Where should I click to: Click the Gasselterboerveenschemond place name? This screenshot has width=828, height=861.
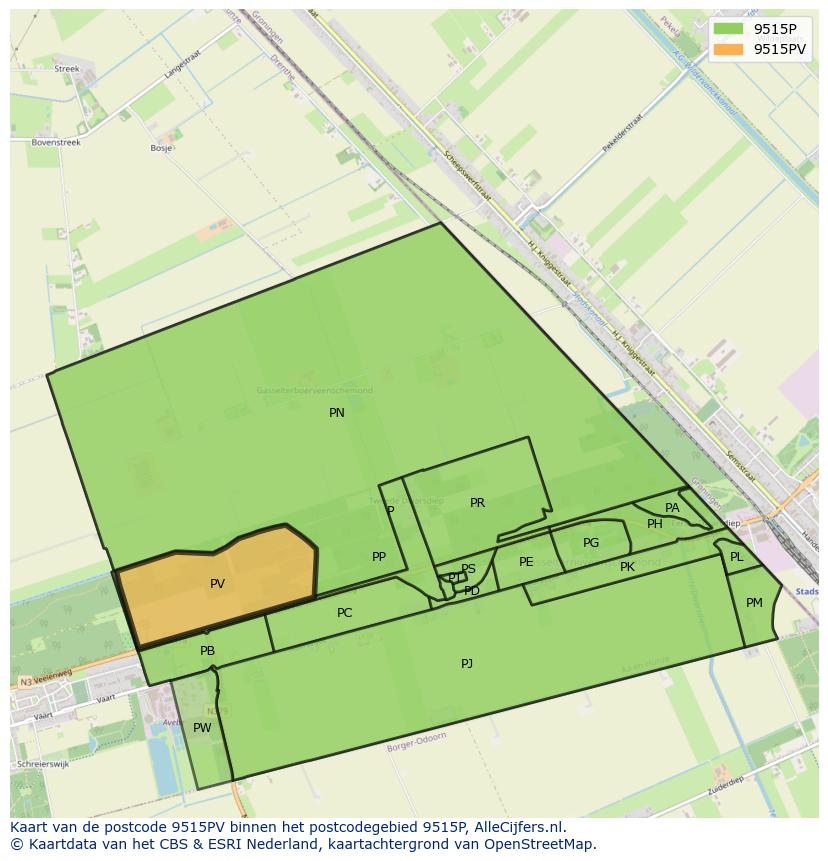click(315, 391)
